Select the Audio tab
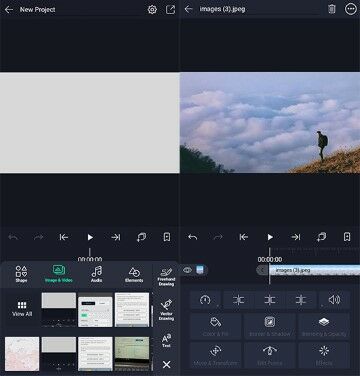360x376 pixels. tap(97, 274)
